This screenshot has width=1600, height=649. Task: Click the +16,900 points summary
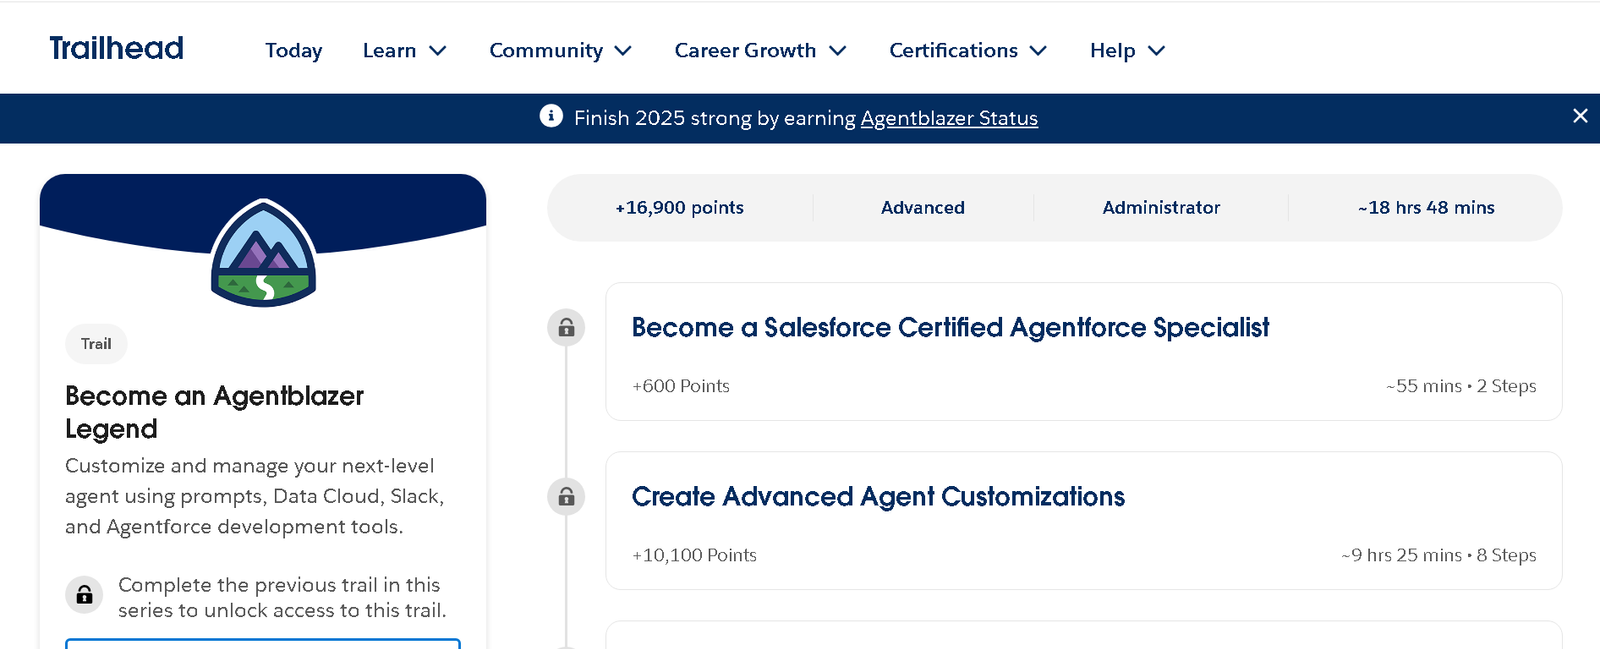click(679, 208)
